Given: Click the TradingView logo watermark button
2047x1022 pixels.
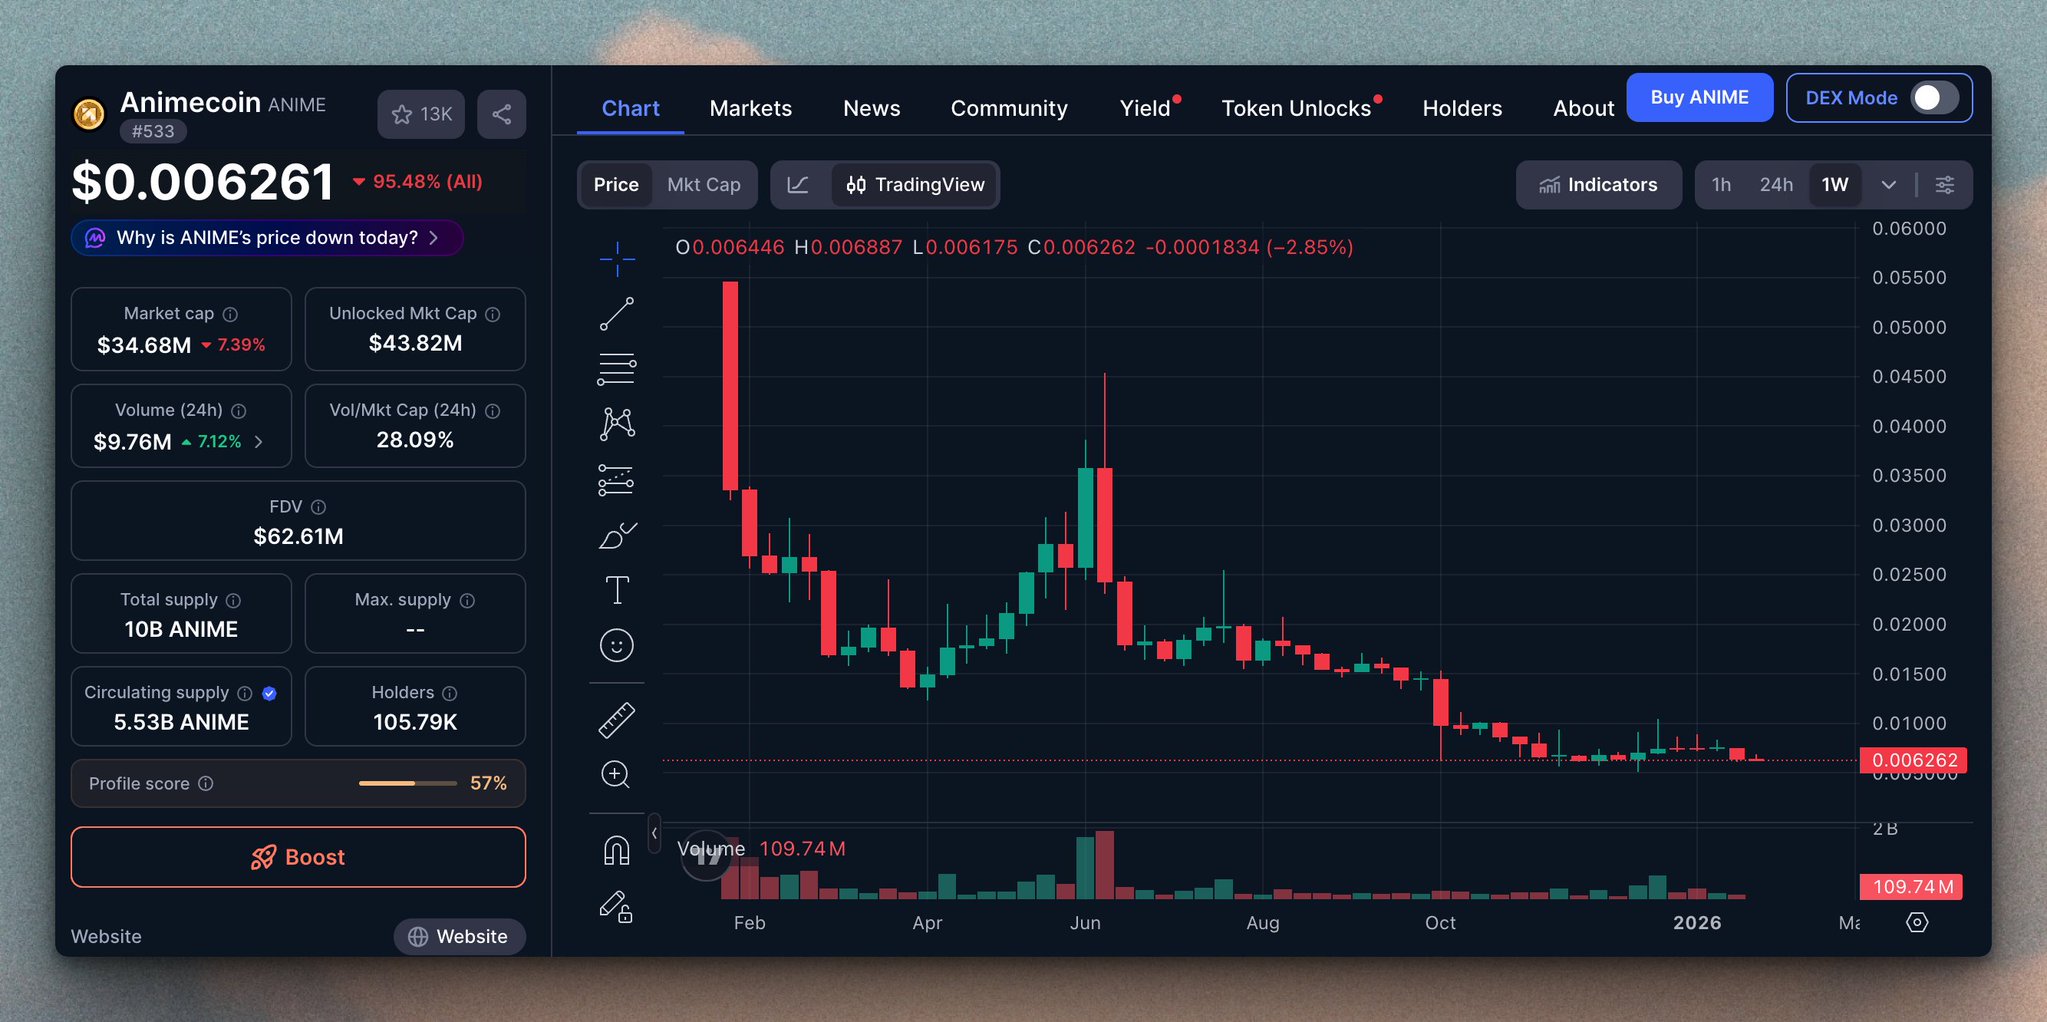Looking at the screenshot, I should click(707, 856).
